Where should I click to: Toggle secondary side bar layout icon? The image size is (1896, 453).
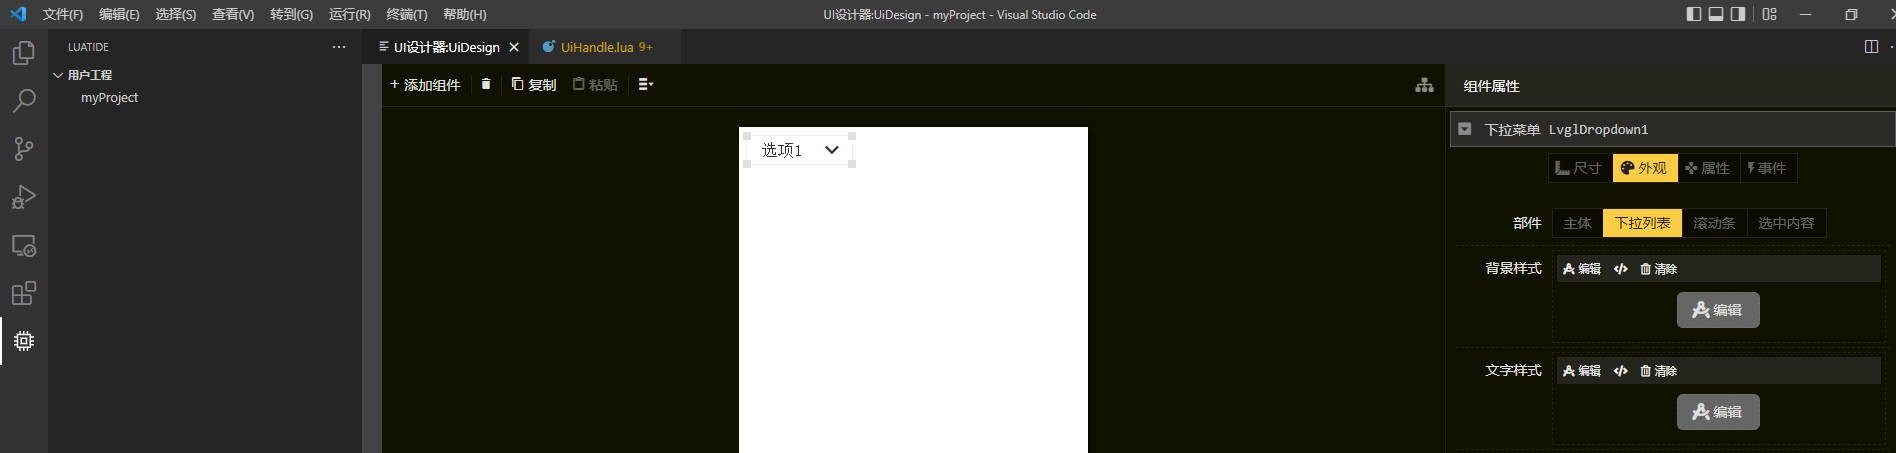1738,14
